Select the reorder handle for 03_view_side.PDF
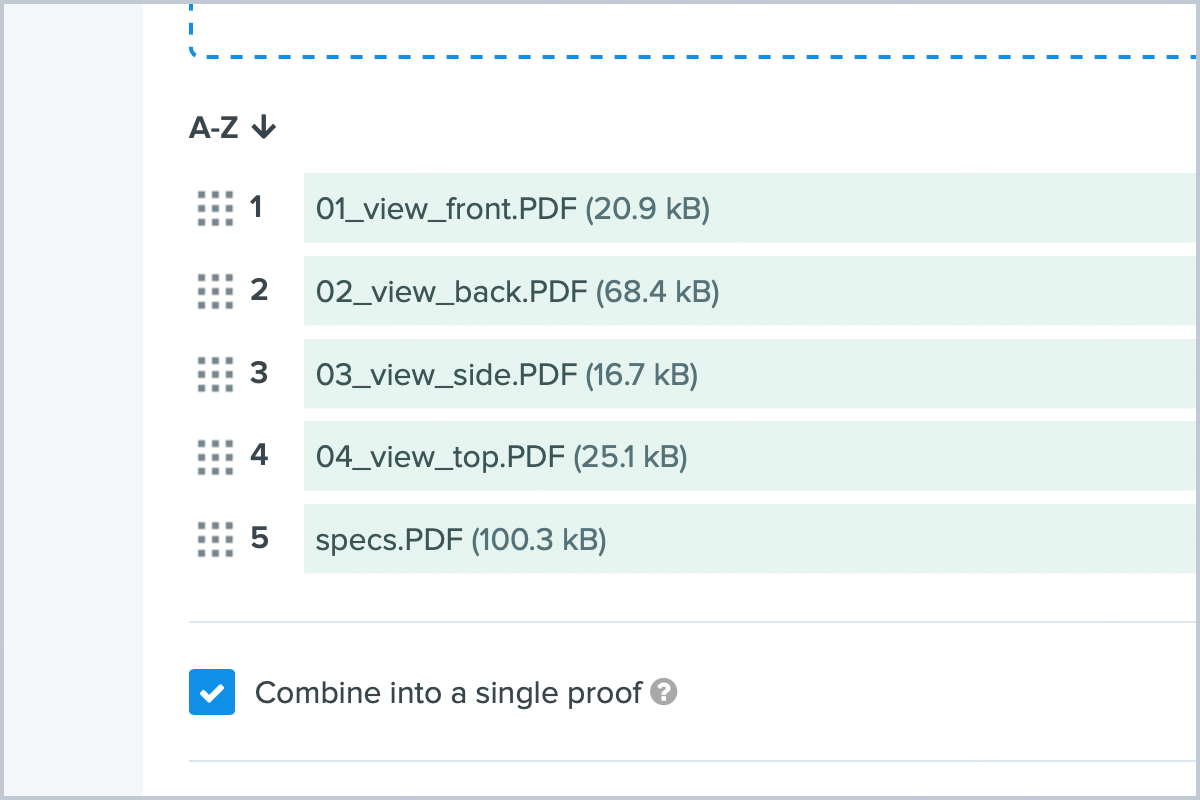The height and width of the screenshot is (800, 1200). (215, 374)
